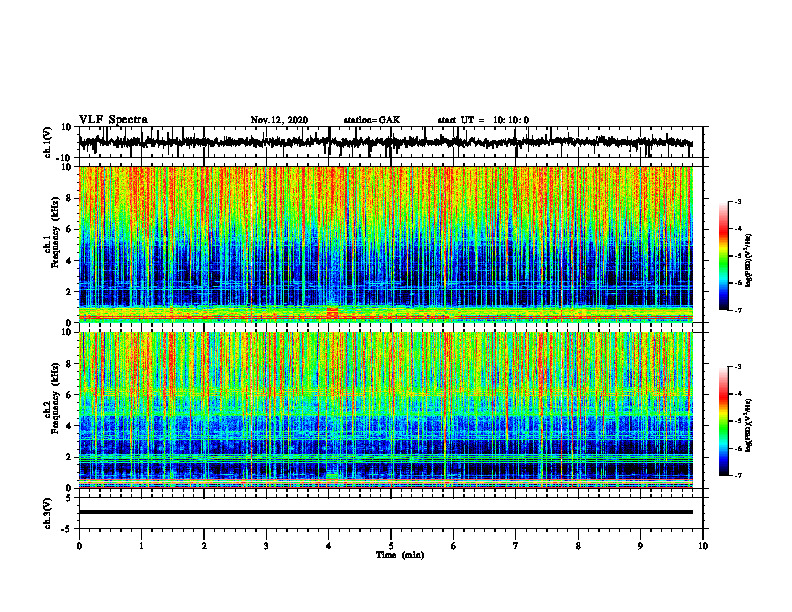
Task: Click the "8" kHz tick on ch.2 spectrogram
Action: pos(69,364)
